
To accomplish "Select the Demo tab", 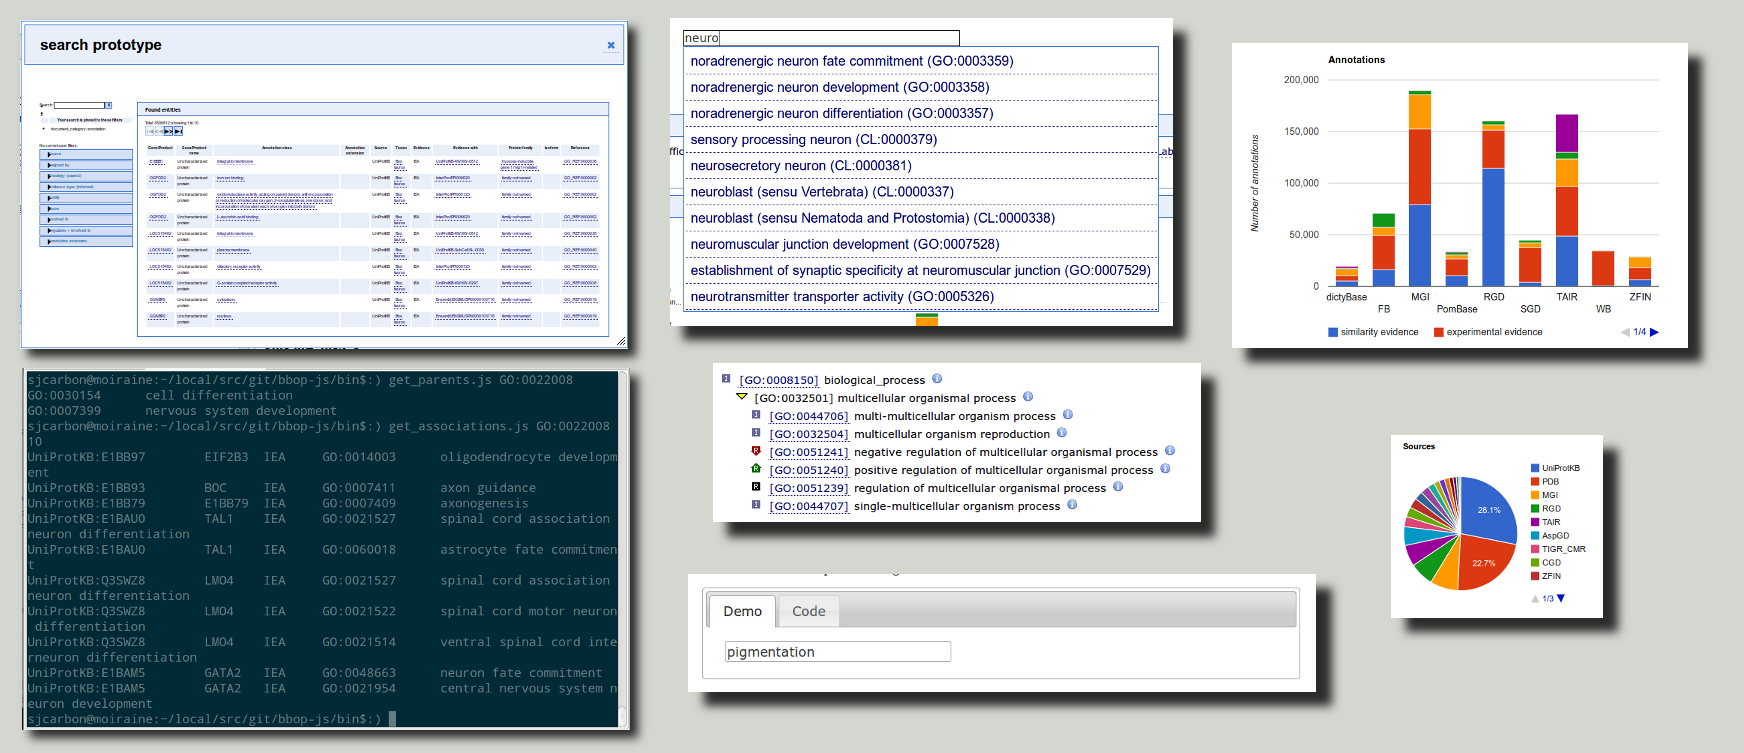I will [742, 611].
